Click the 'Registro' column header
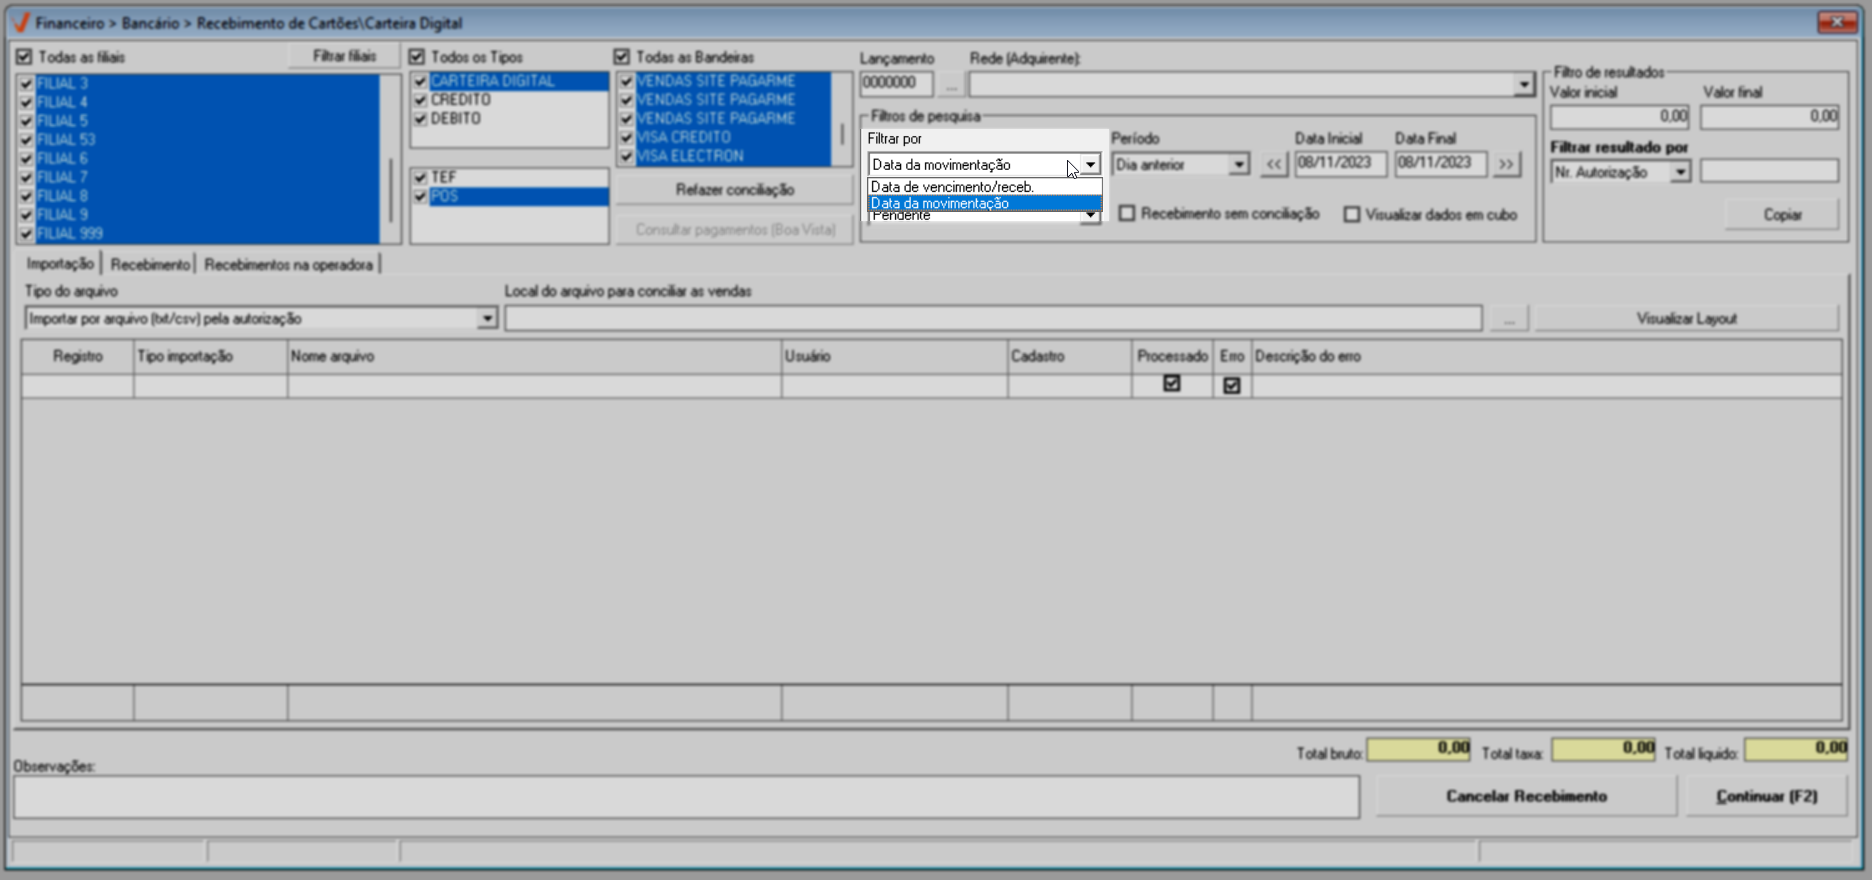The width and height of the screenshot is (1872, 880). tap(78, 356)
